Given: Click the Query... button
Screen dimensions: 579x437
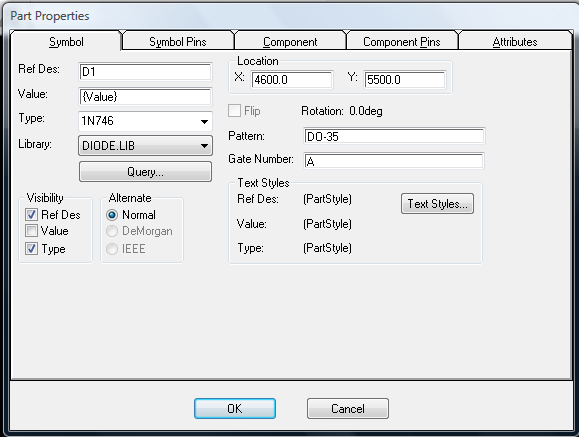Looking at the screenshot, I should pyautogui.click(x=145, y=172).
